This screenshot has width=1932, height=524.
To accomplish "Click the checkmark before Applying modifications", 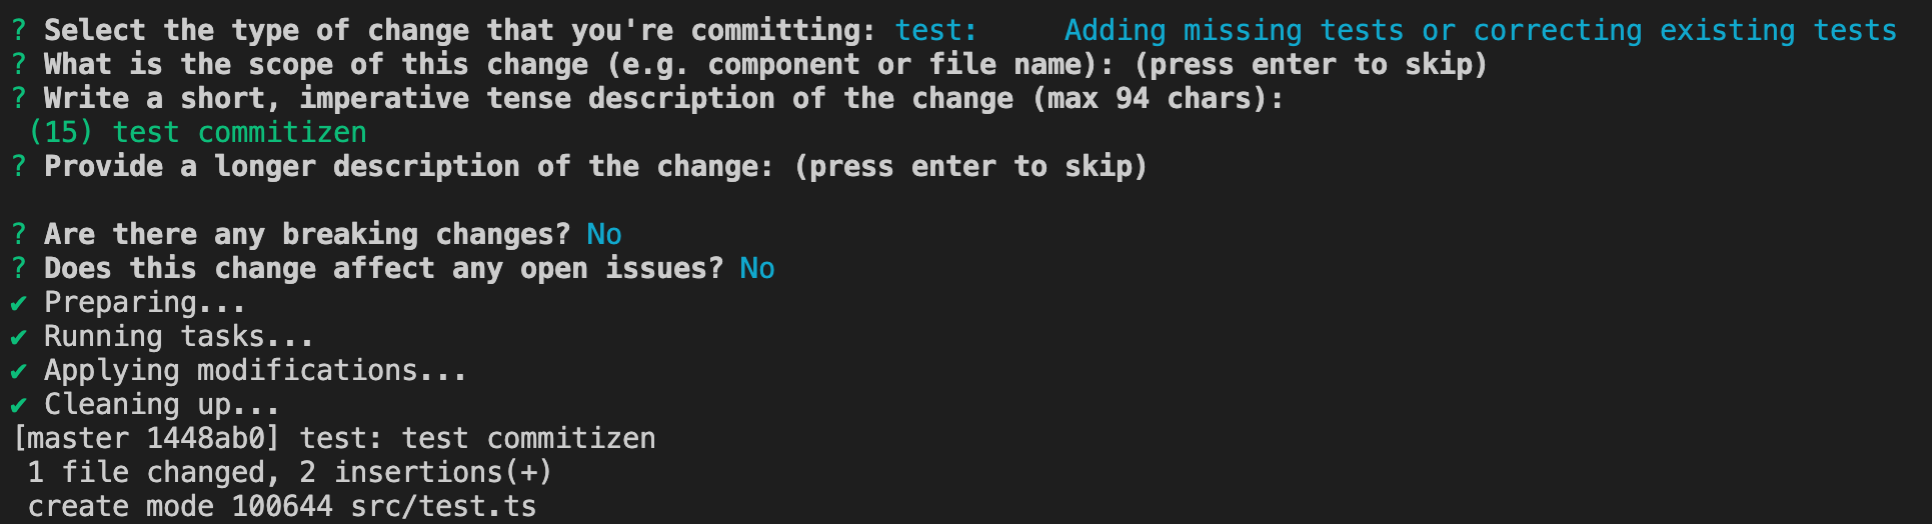I will [x=18, y=371].
